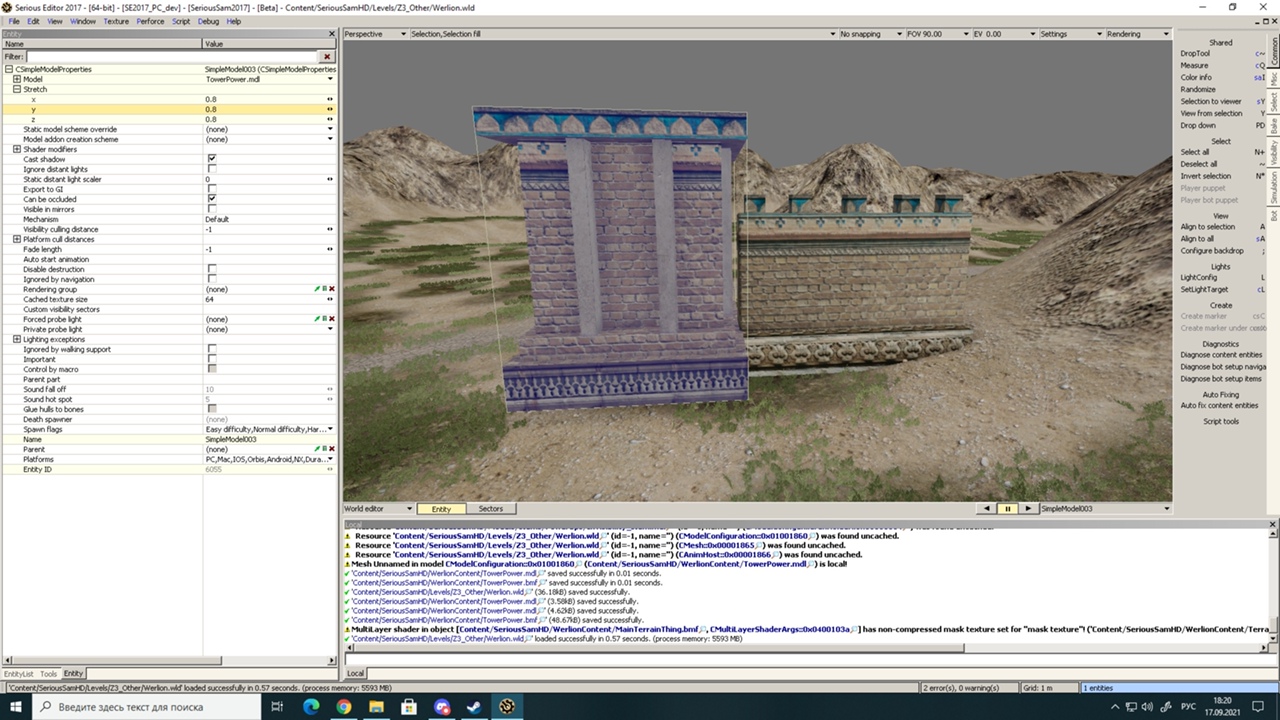
Task: Expand the Lighting exceptions node
Action: [17, 339]
